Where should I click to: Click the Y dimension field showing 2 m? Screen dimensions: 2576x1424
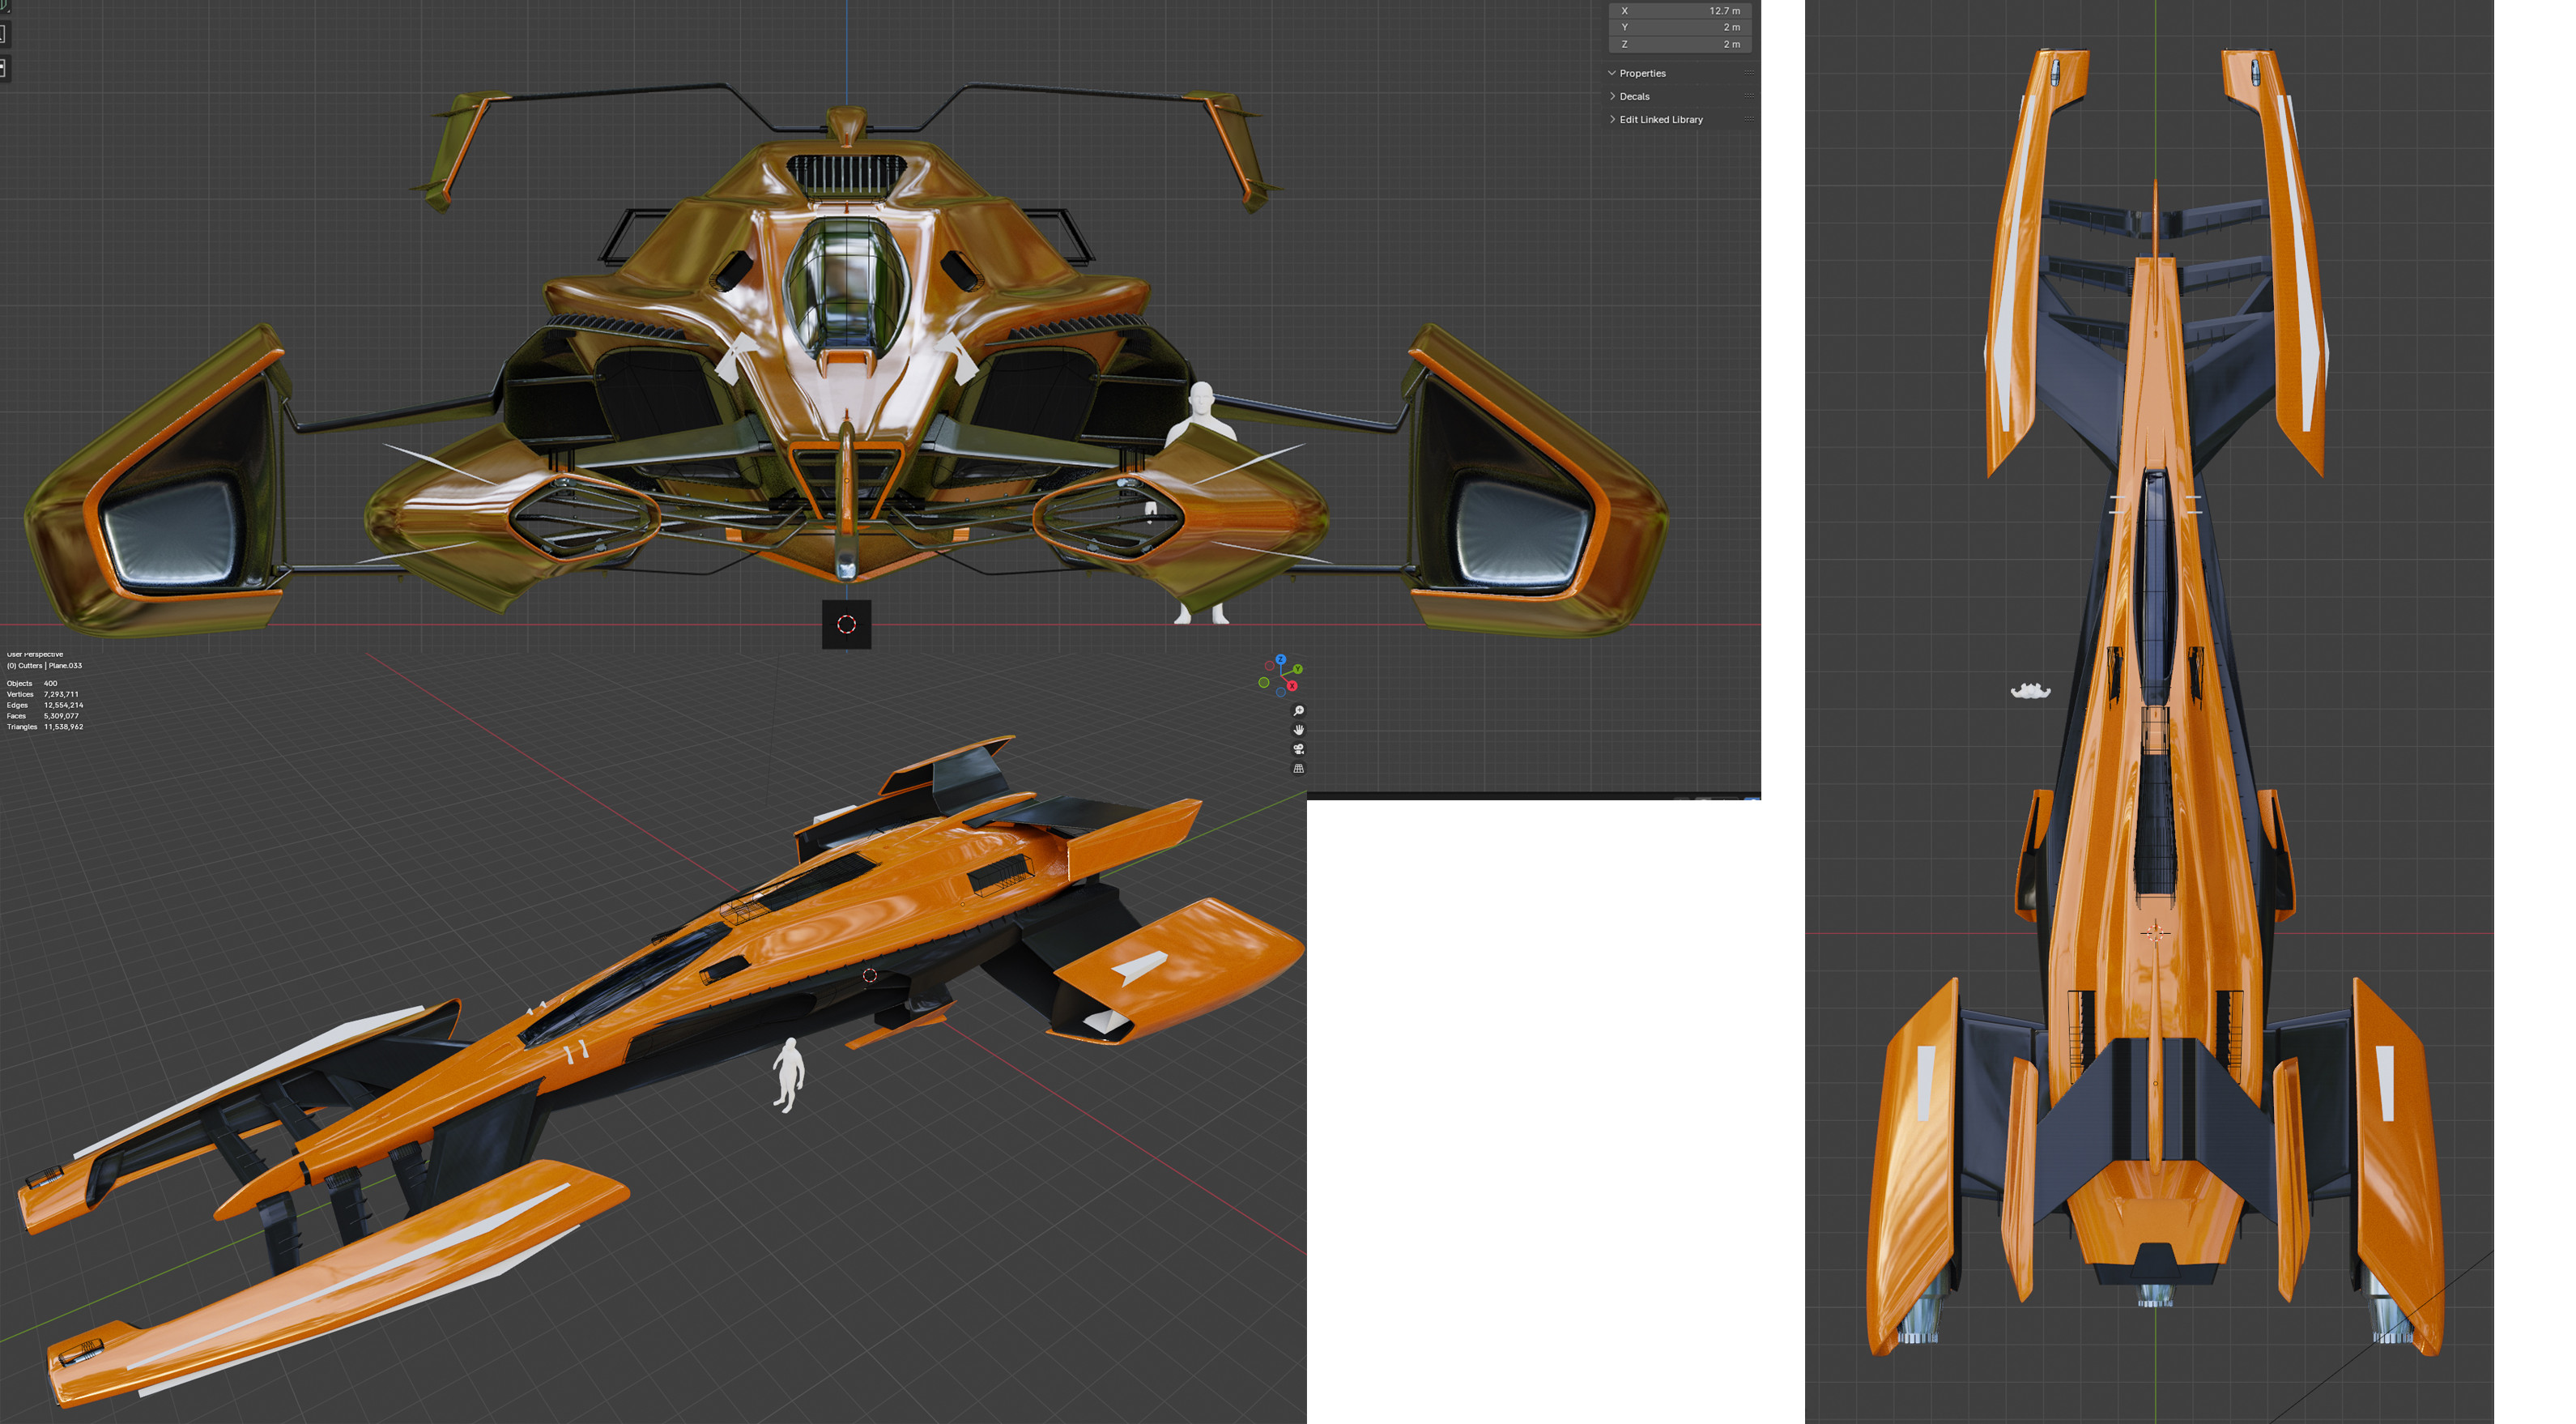1680,27
